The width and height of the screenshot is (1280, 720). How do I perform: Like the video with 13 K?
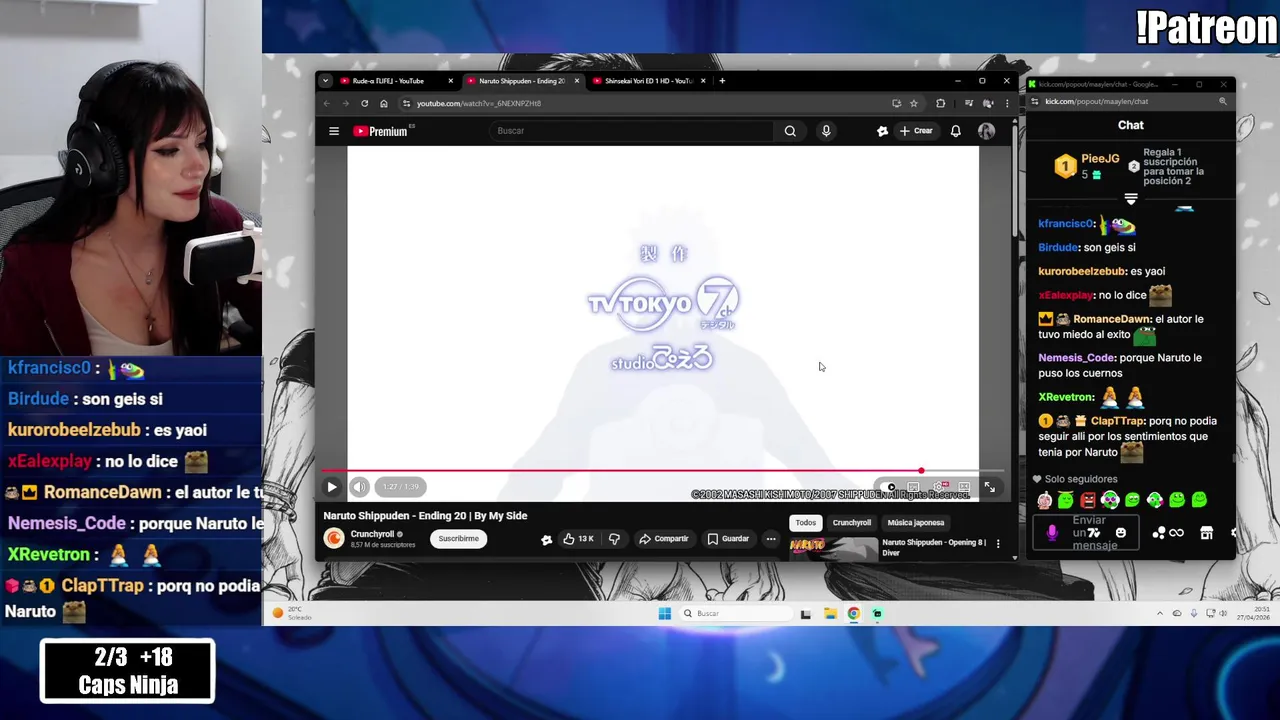[579, 539]
